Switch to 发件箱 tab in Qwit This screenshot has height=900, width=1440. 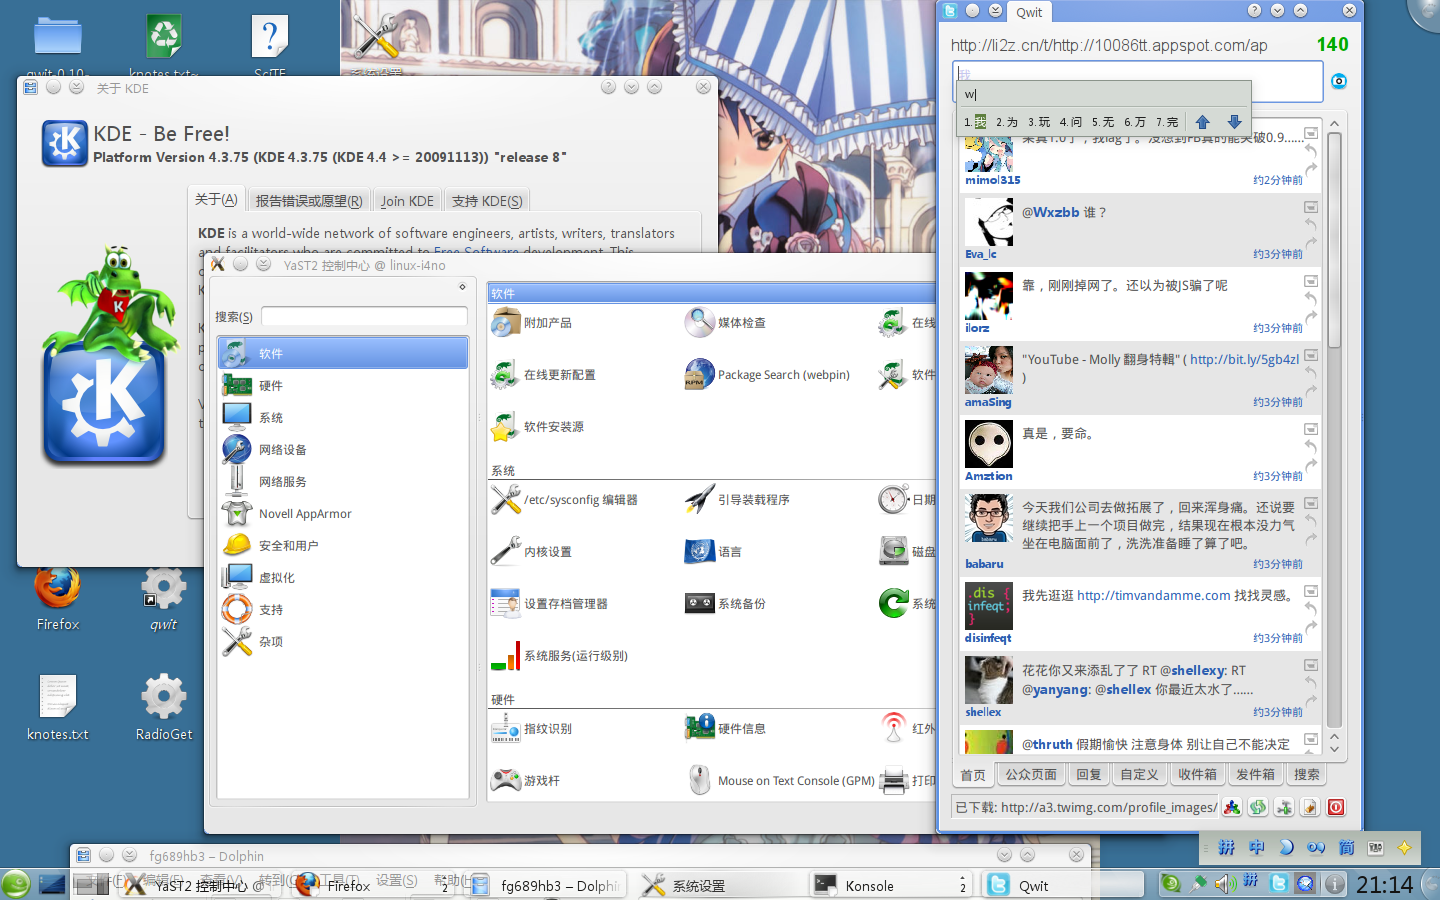[x=1255, y=775]
